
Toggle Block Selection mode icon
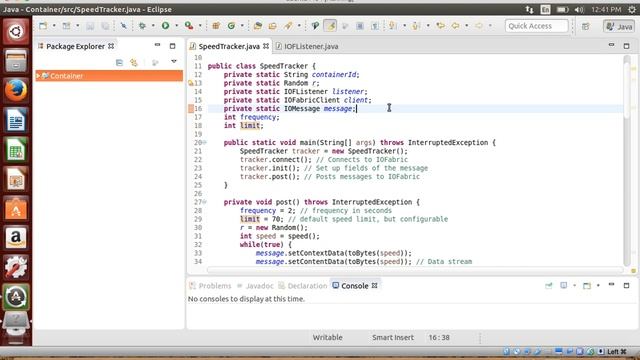[360, 26]
